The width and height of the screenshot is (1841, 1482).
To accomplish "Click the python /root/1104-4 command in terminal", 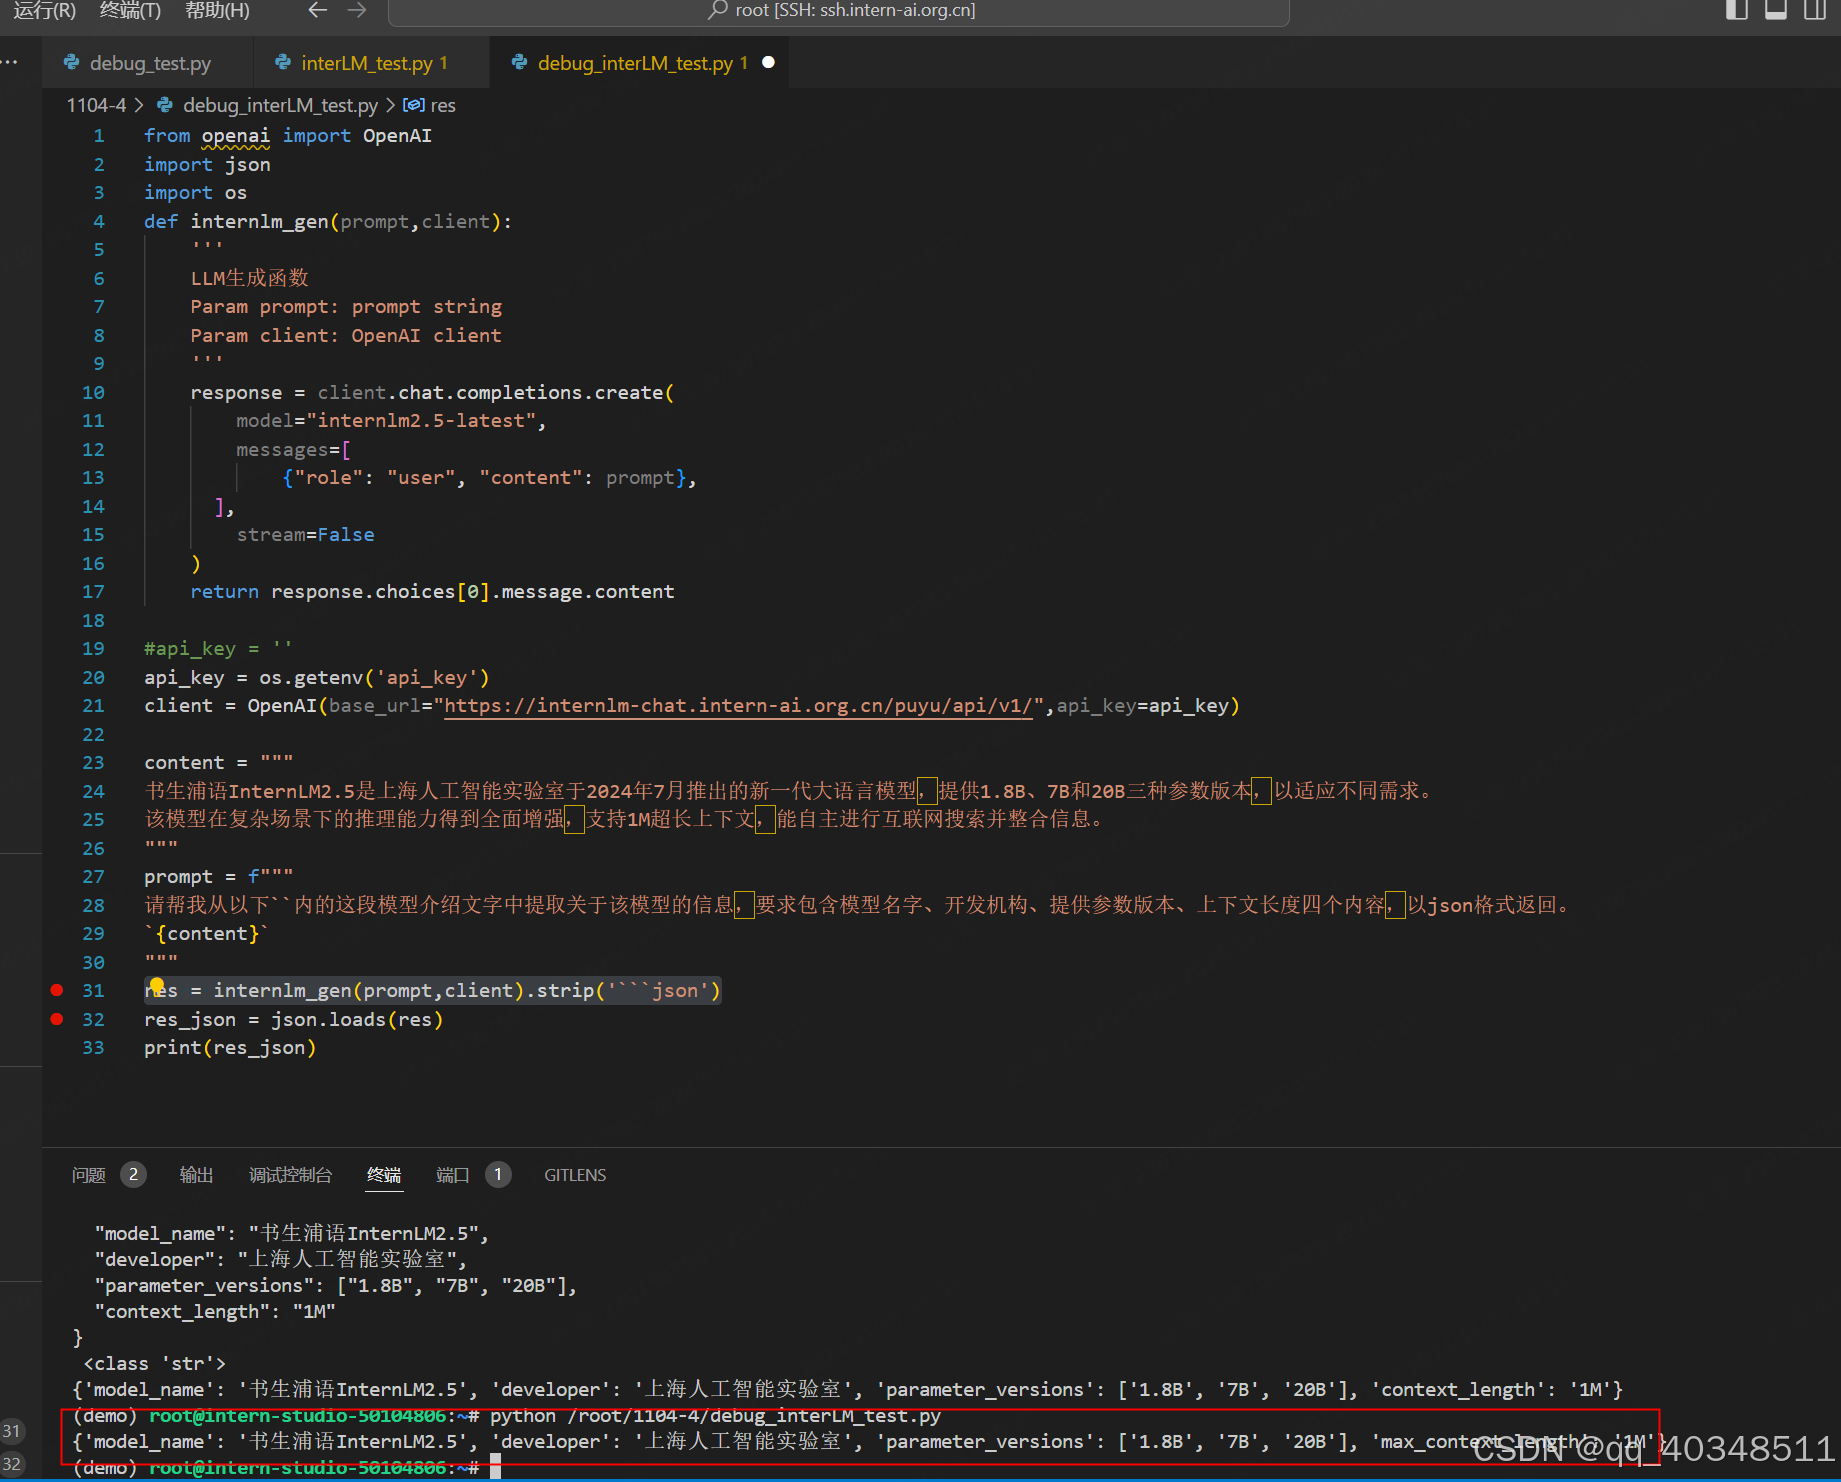I will 715,1416.
